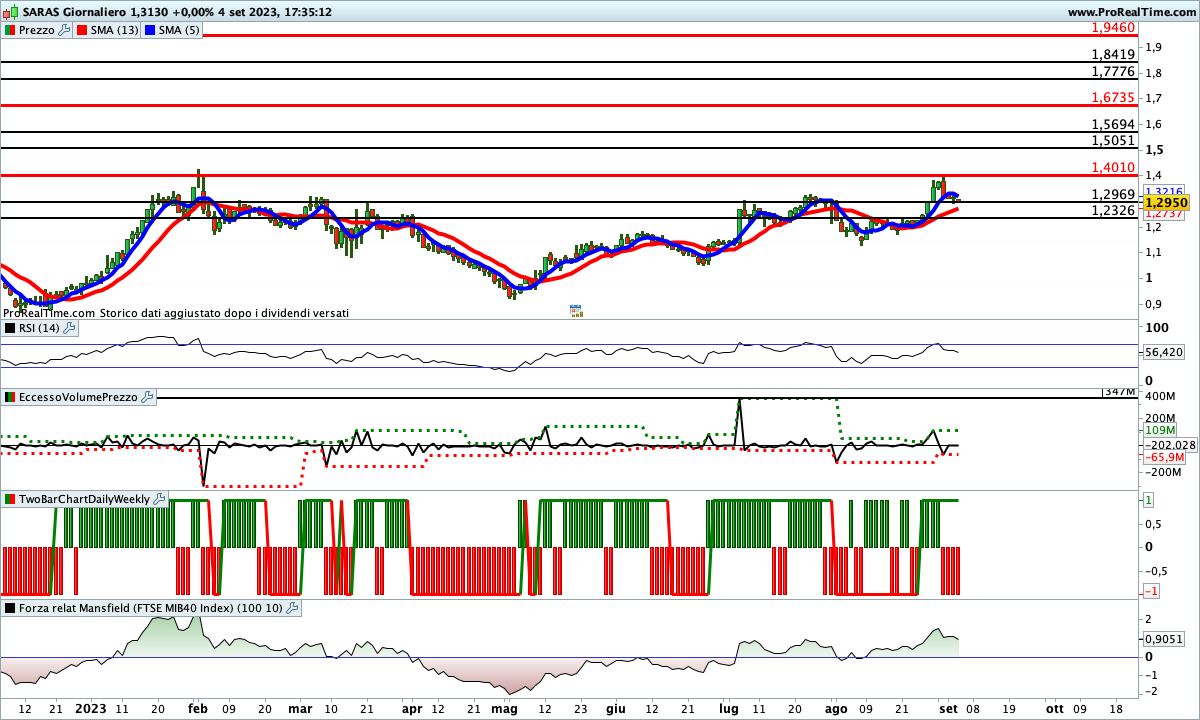This screenshot has height=720, width=1200.
Task: Click the 1,5051 level label
Action: click(x=1113, y=140)
